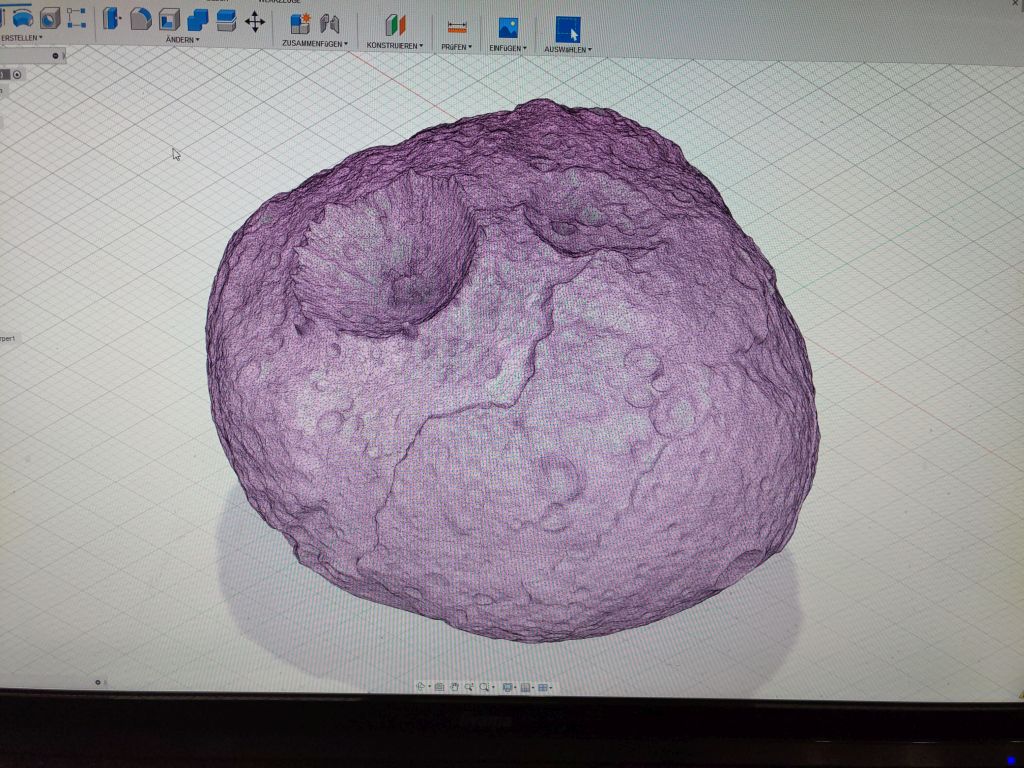1024x768 pixels.
Task: Select the Insert Image icon
Action: pyautogui.click(x=508, y=28)
